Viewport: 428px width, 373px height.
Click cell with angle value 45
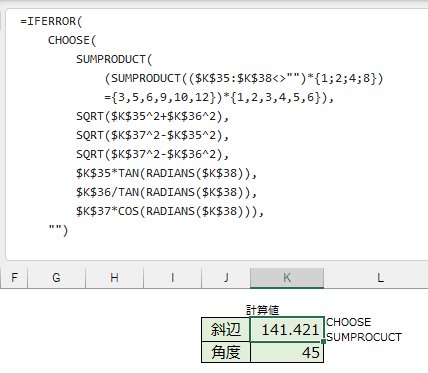[287, 352]
